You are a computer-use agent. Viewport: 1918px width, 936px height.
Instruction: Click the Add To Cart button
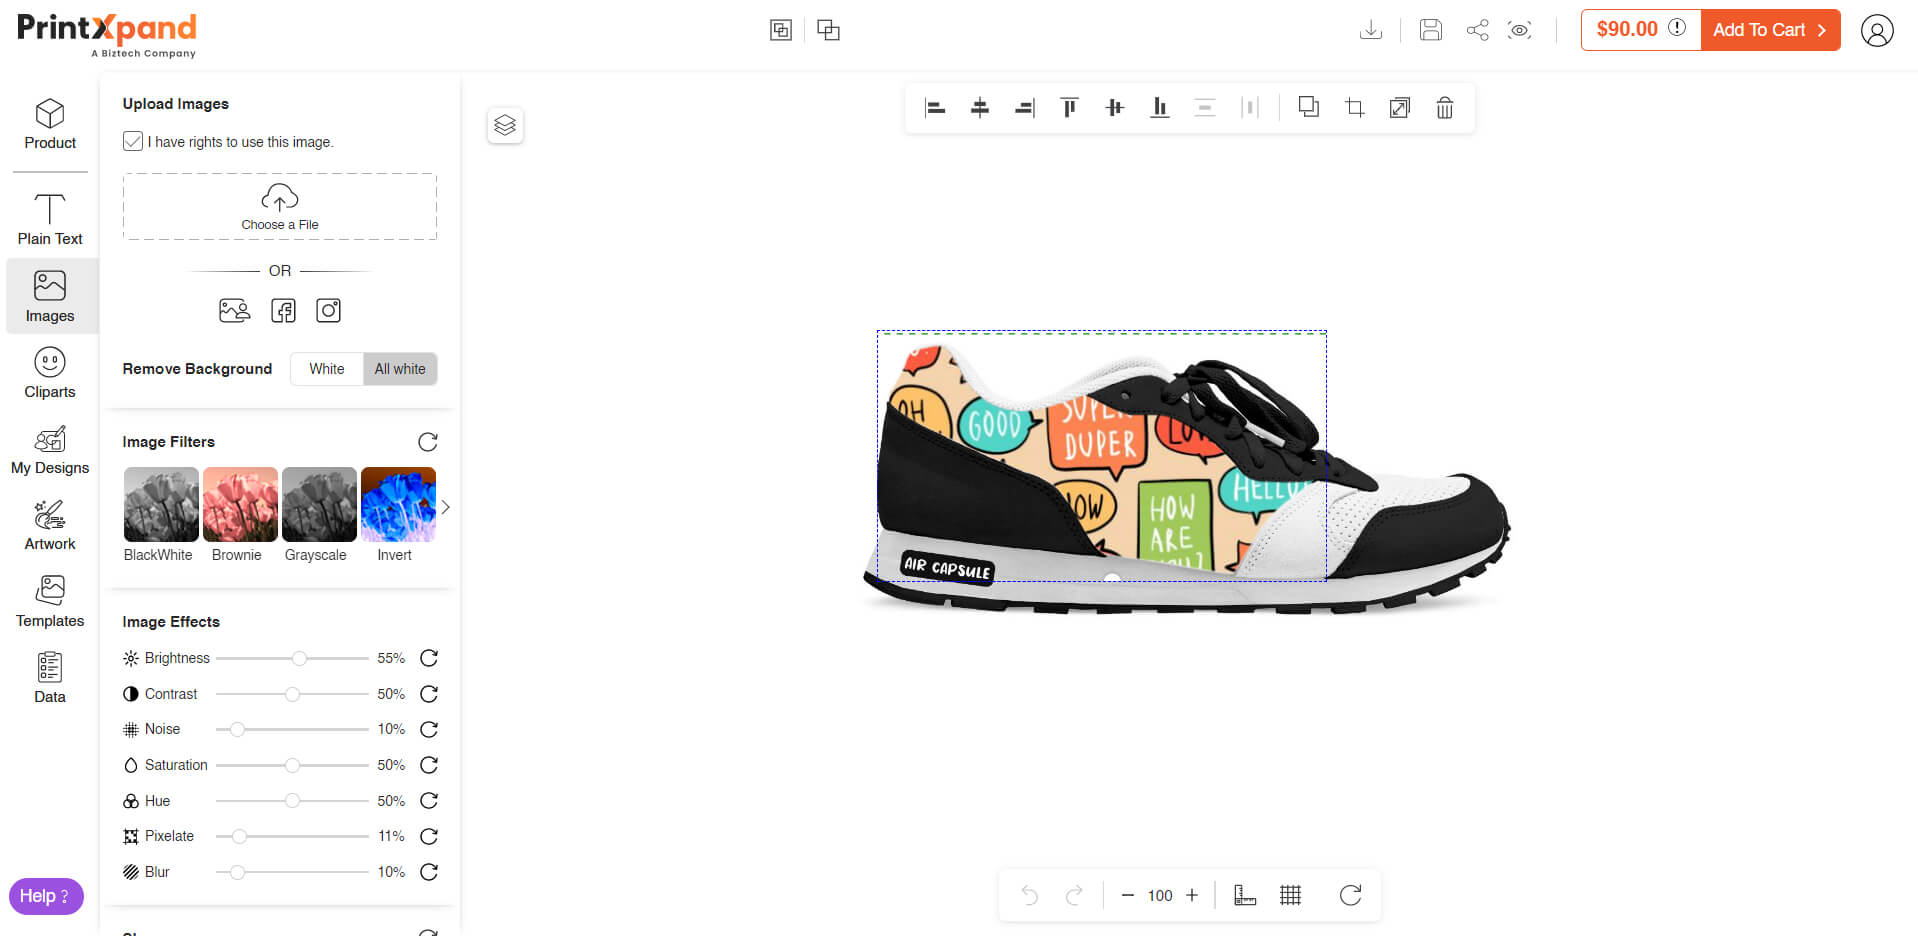(1769, 30)
